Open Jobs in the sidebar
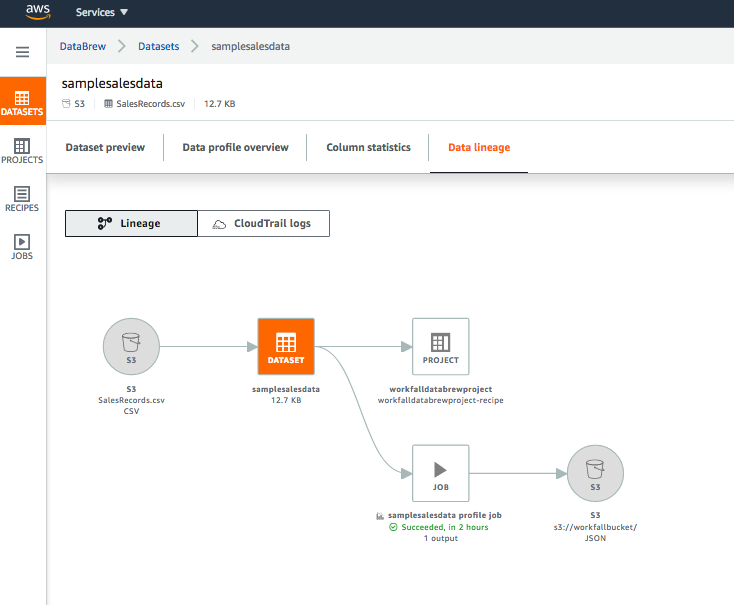This screenshot has height=605, width=734. point(22,247)
